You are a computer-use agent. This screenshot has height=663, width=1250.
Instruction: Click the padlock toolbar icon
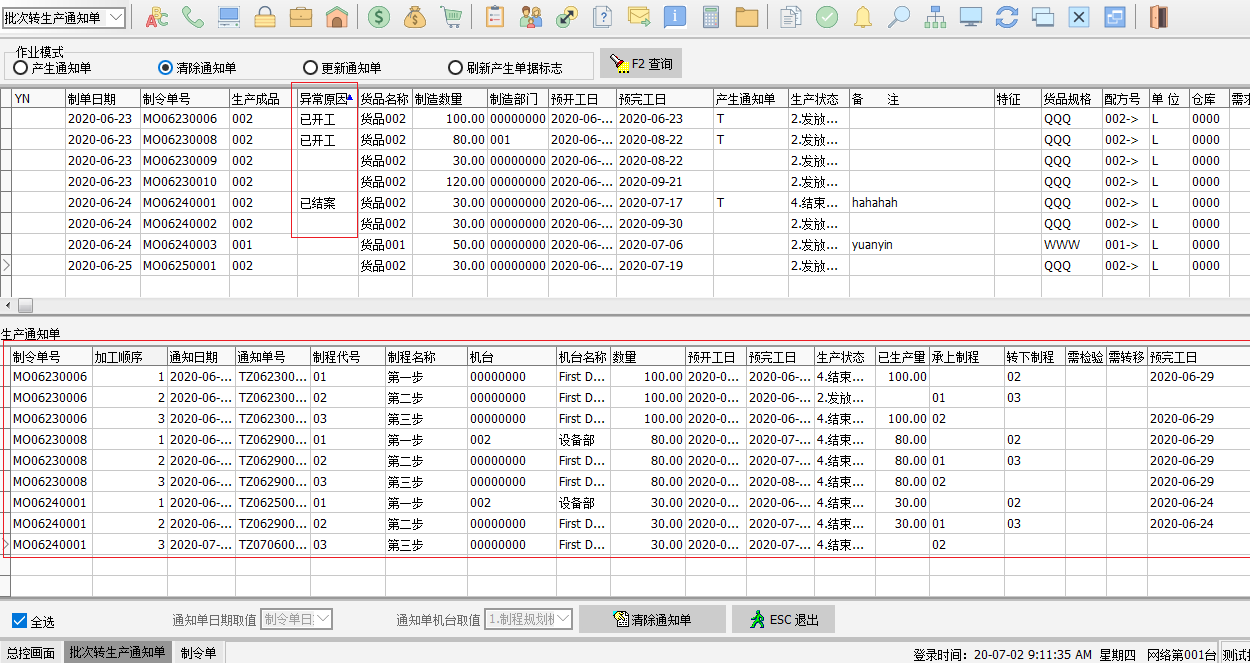coord(265,17)
